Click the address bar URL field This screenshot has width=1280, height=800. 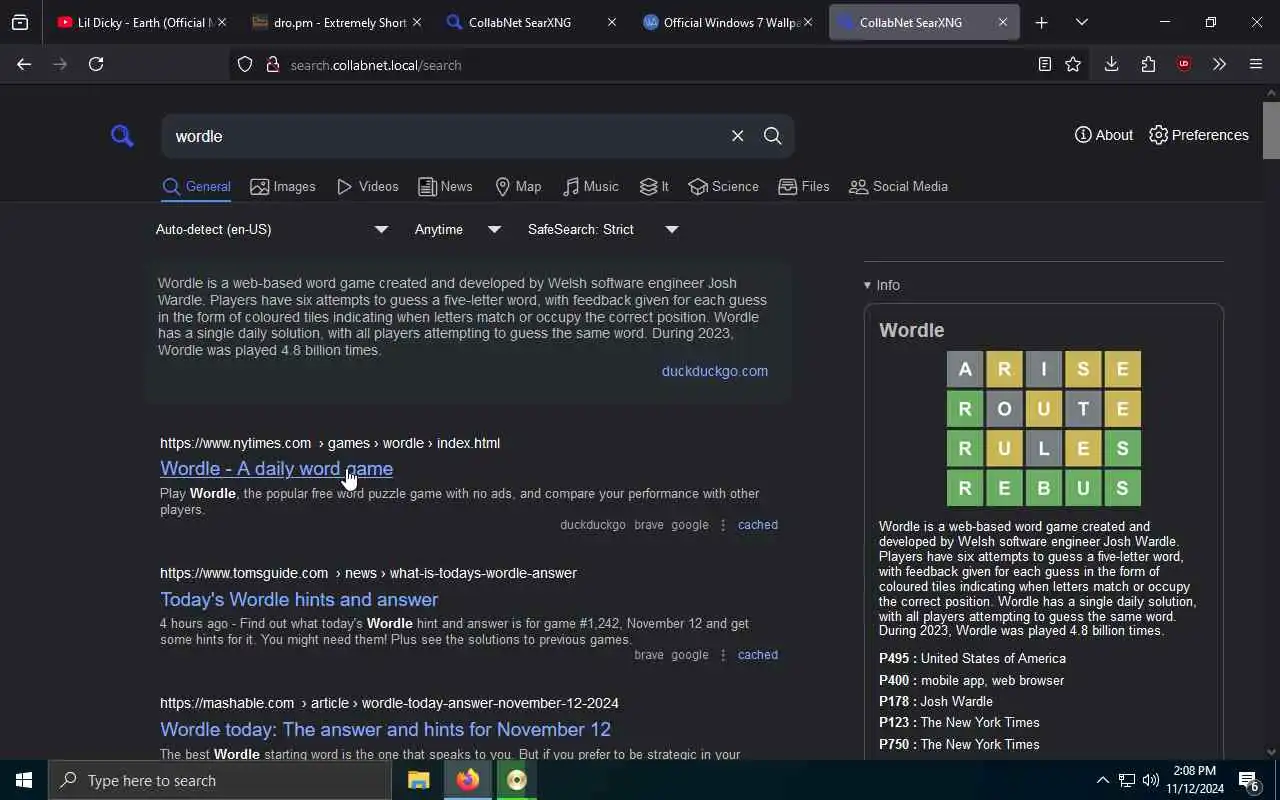coord(660,65)
